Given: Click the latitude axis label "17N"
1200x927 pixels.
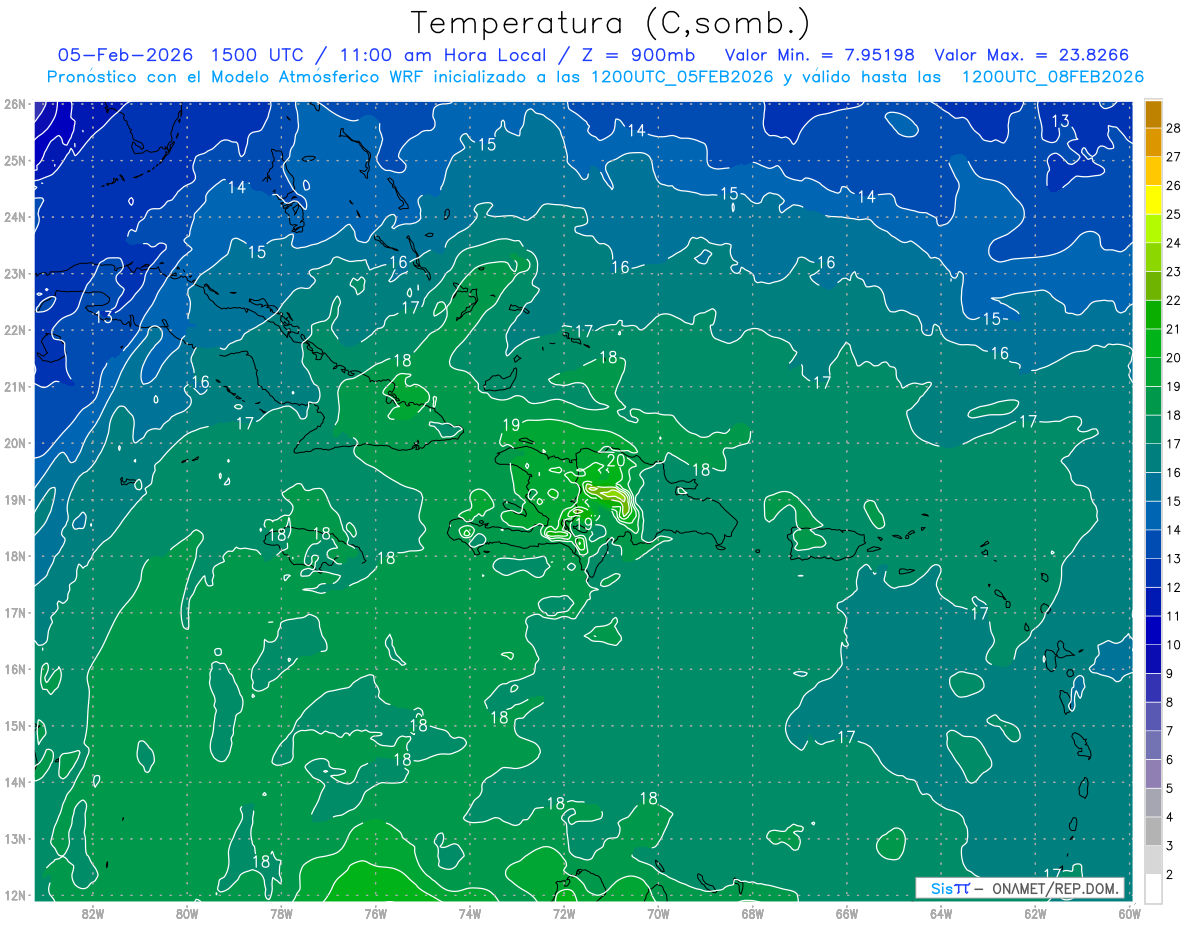Looking at the screenshot, I should coord(15,613).
